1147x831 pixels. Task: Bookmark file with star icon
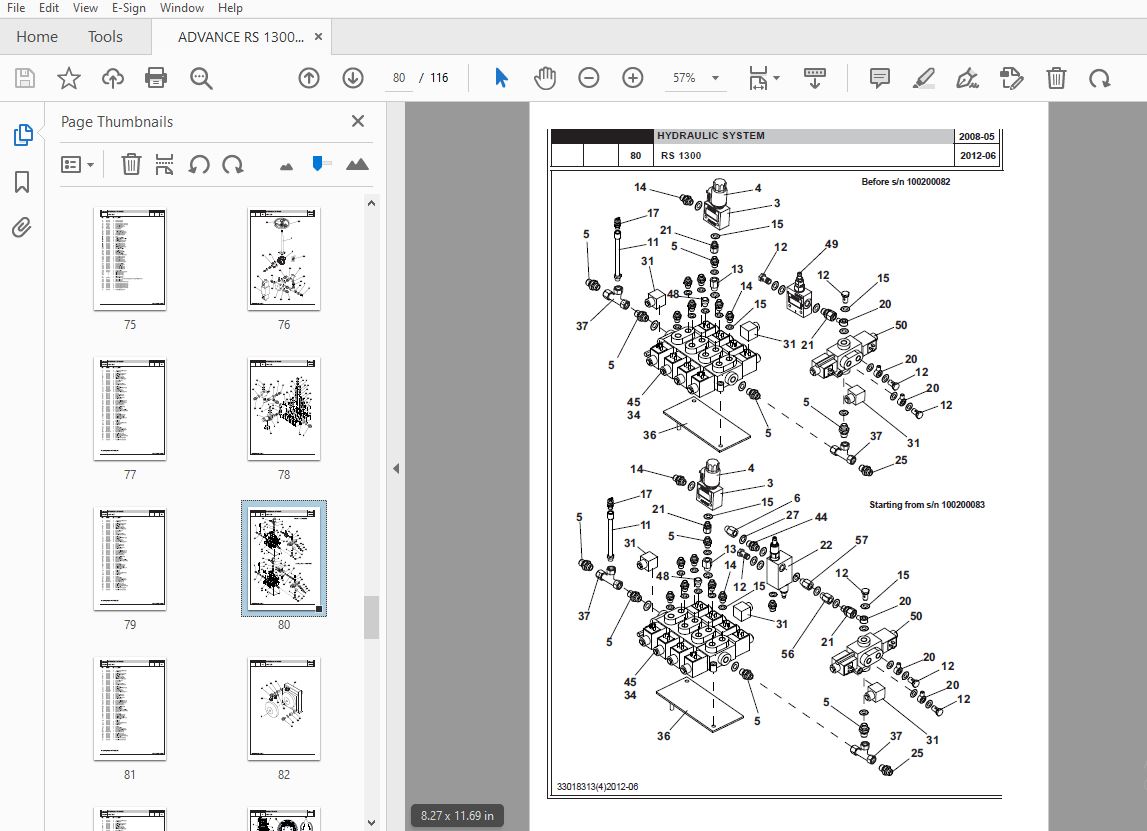[x=69, y=78]
